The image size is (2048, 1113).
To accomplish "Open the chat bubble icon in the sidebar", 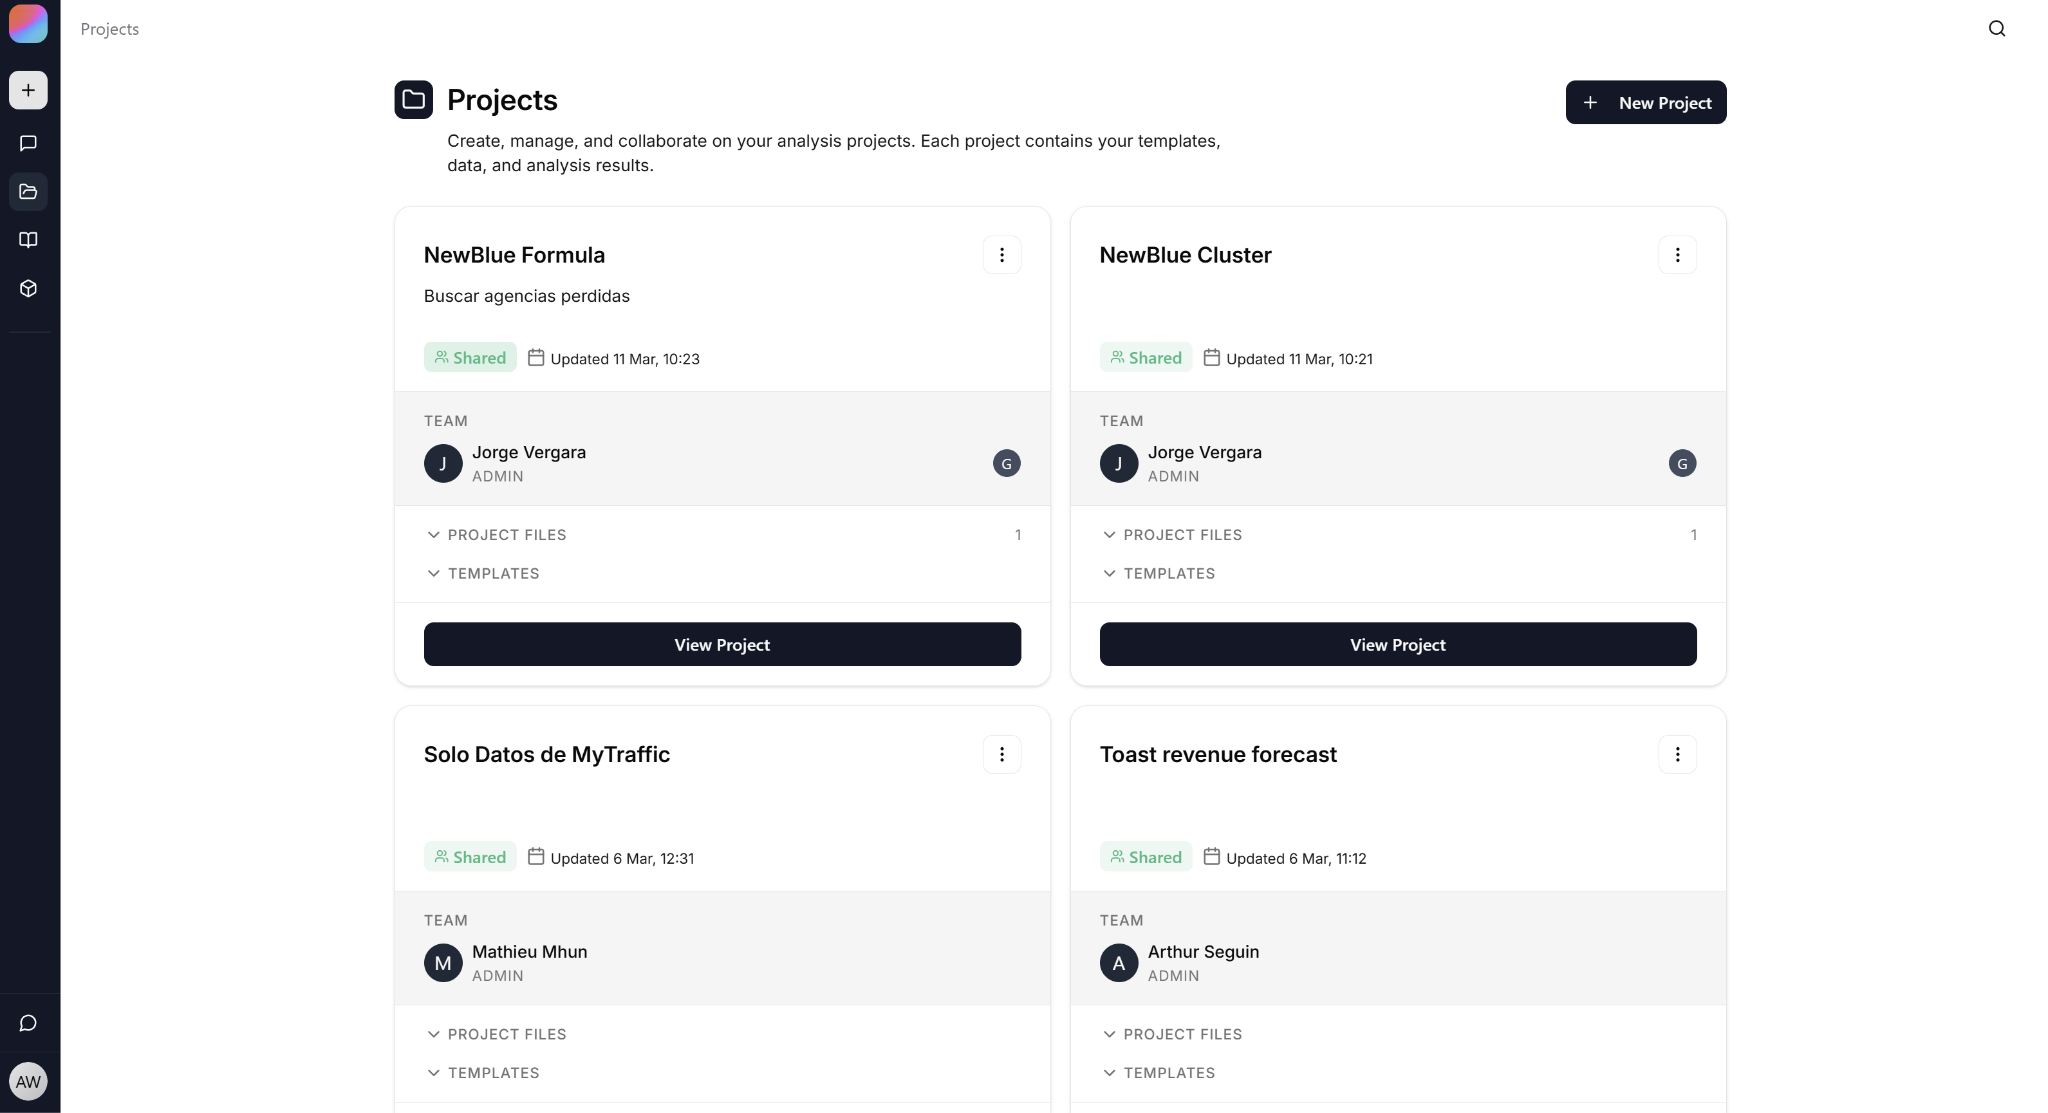I will click(28, 142).
